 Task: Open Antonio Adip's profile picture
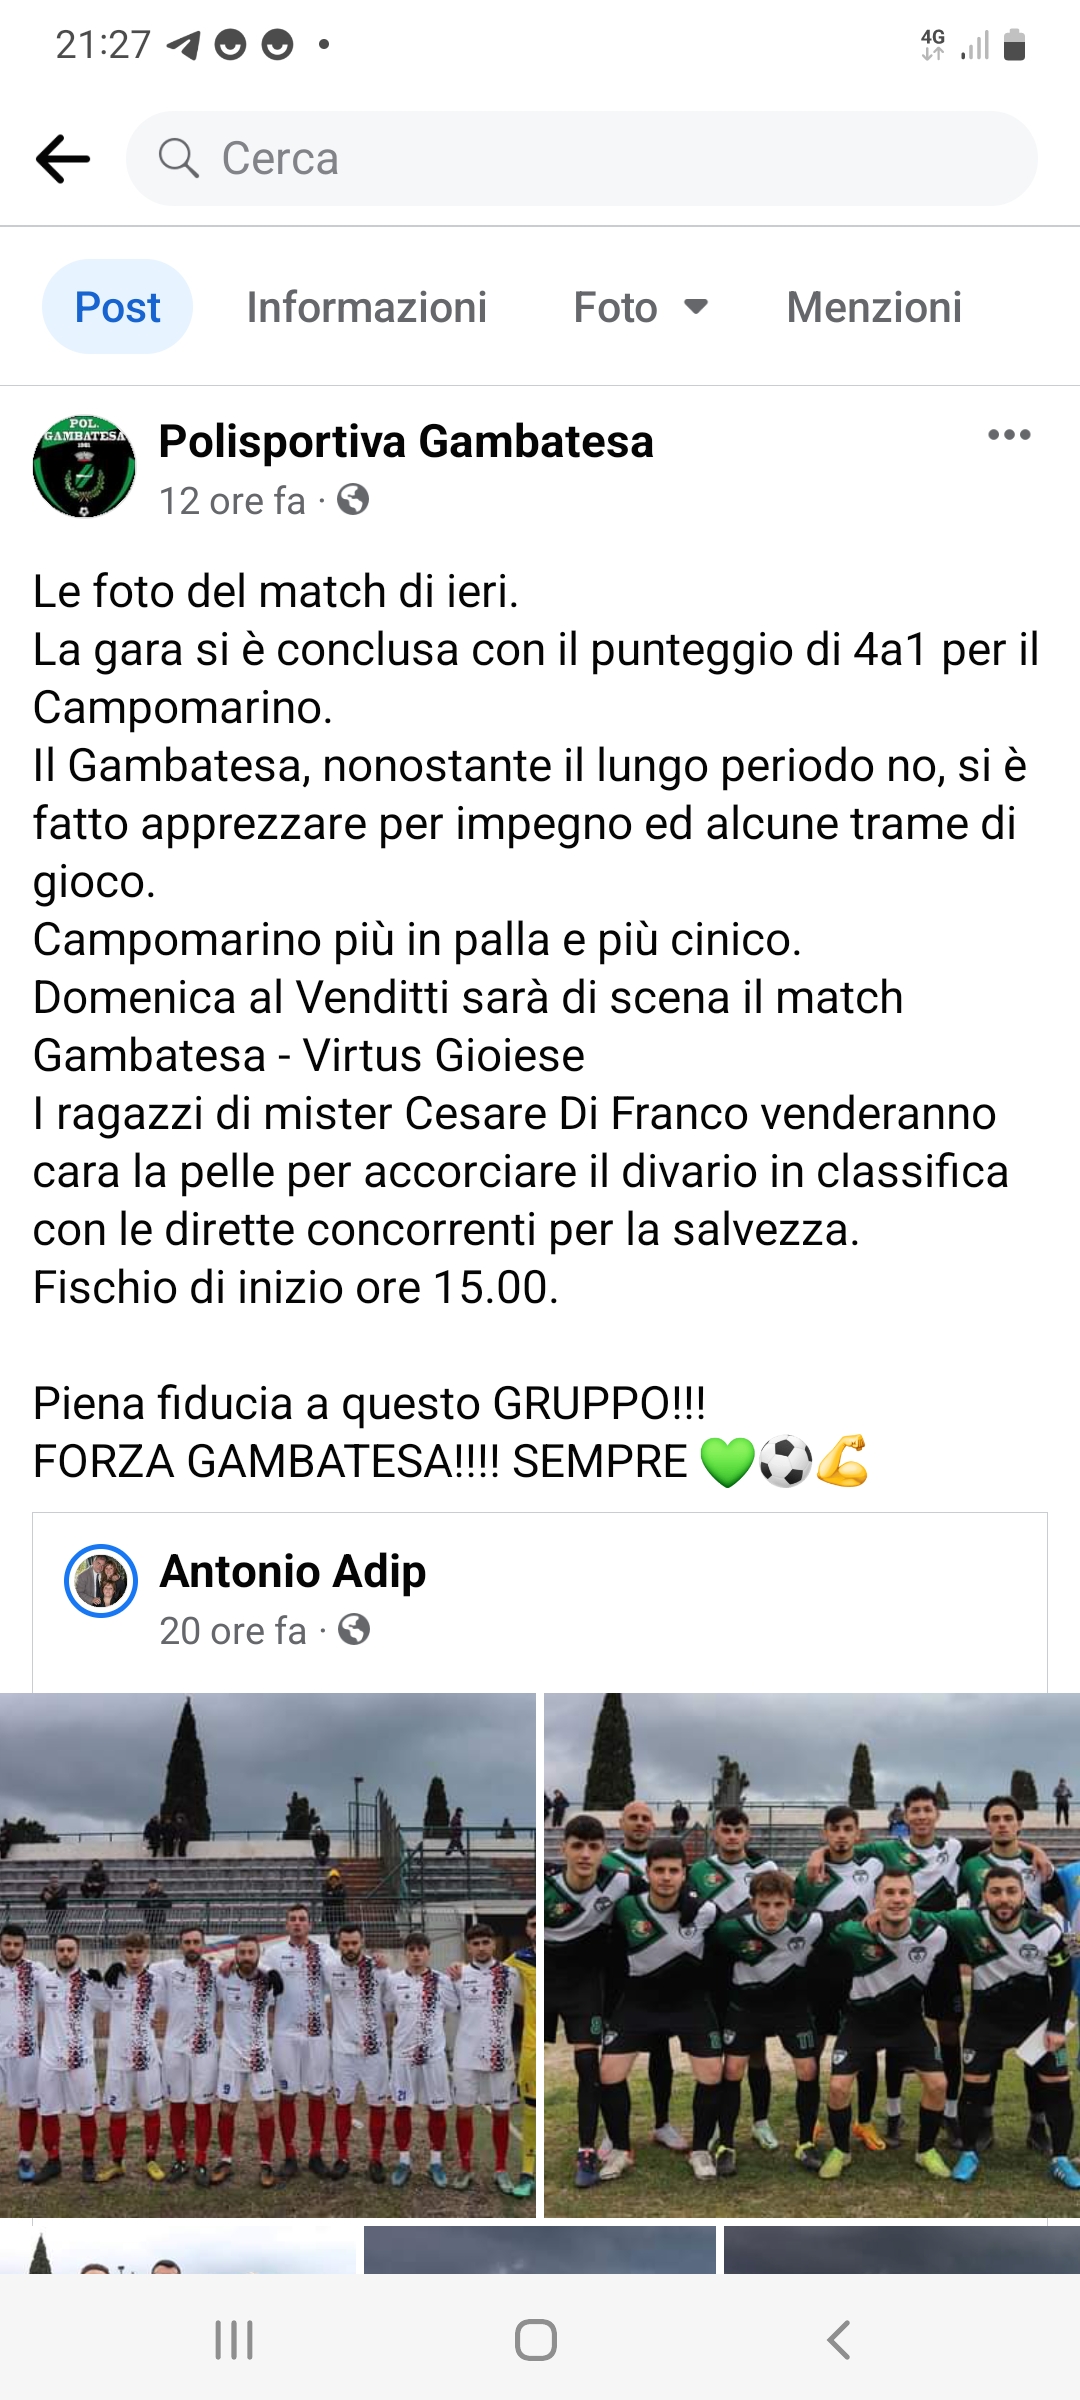click(101, 1581)
